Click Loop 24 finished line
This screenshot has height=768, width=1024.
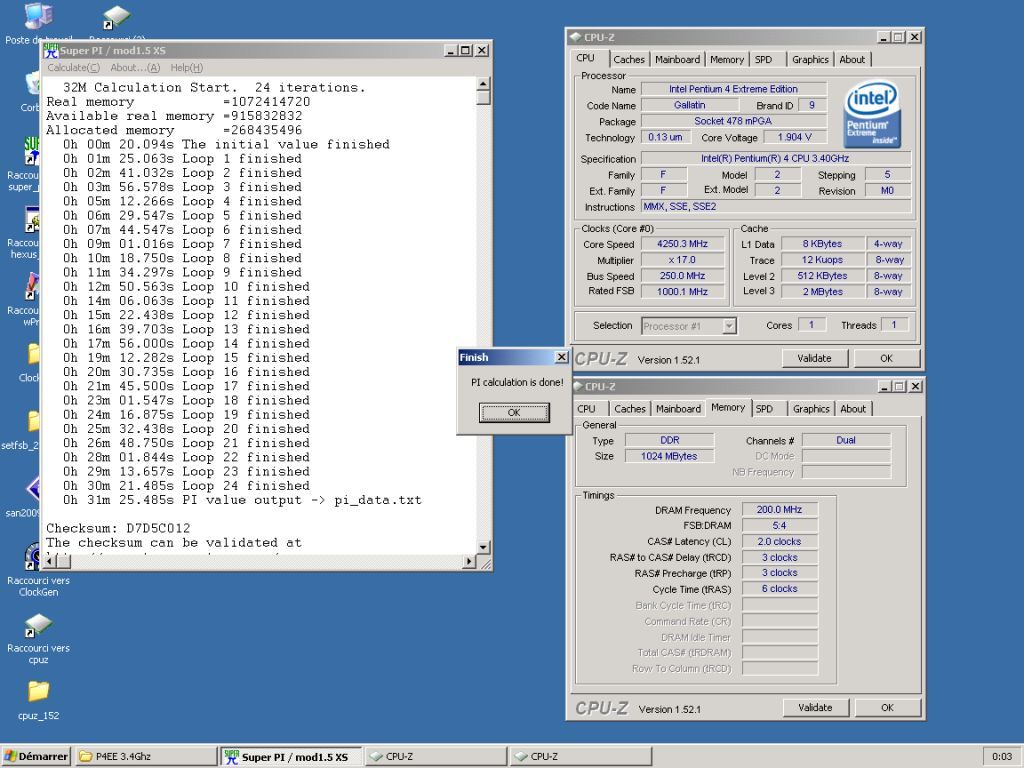186,486
